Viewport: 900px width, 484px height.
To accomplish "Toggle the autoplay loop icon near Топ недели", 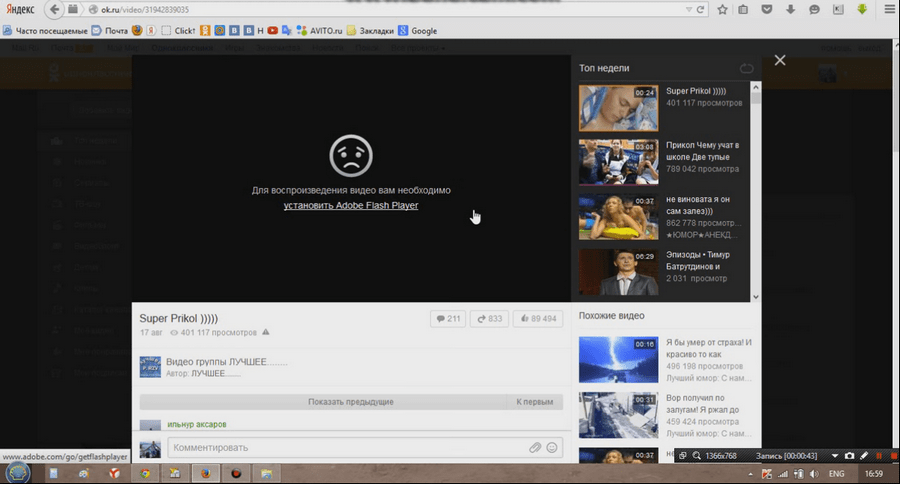I will pos(746,68).
